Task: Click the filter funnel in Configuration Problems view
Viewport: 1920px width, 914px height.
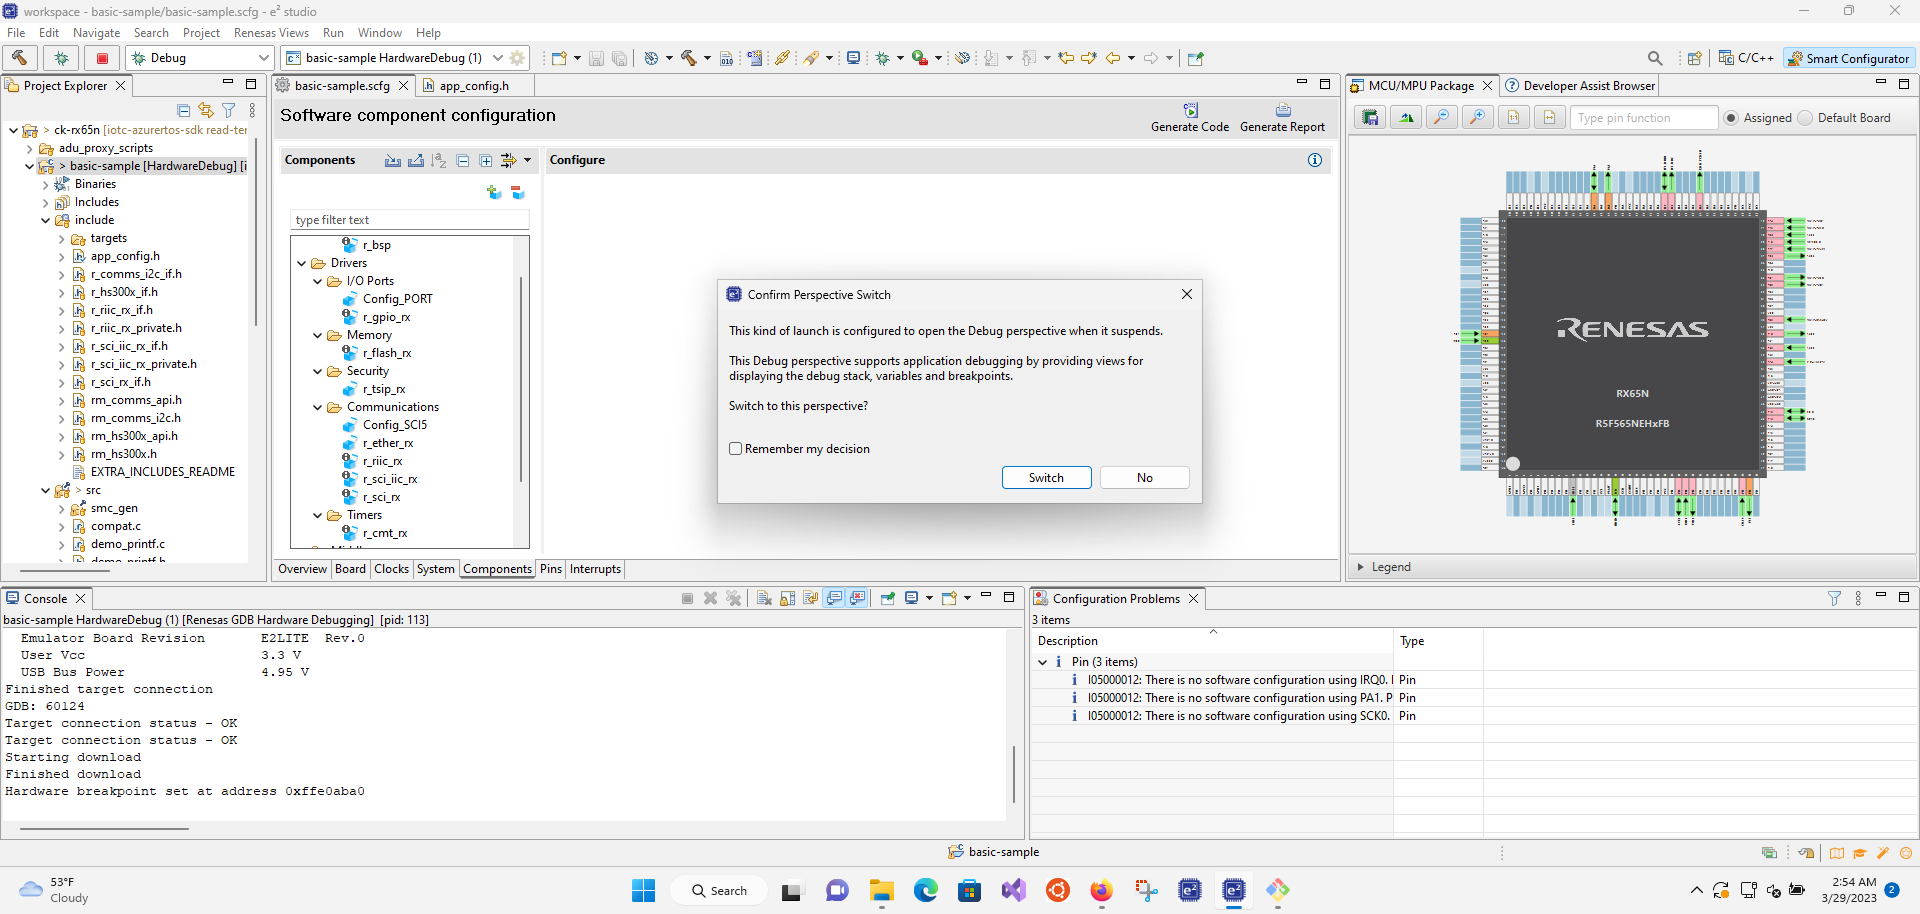Action: pyautogui.click(x=1834, y=598)
